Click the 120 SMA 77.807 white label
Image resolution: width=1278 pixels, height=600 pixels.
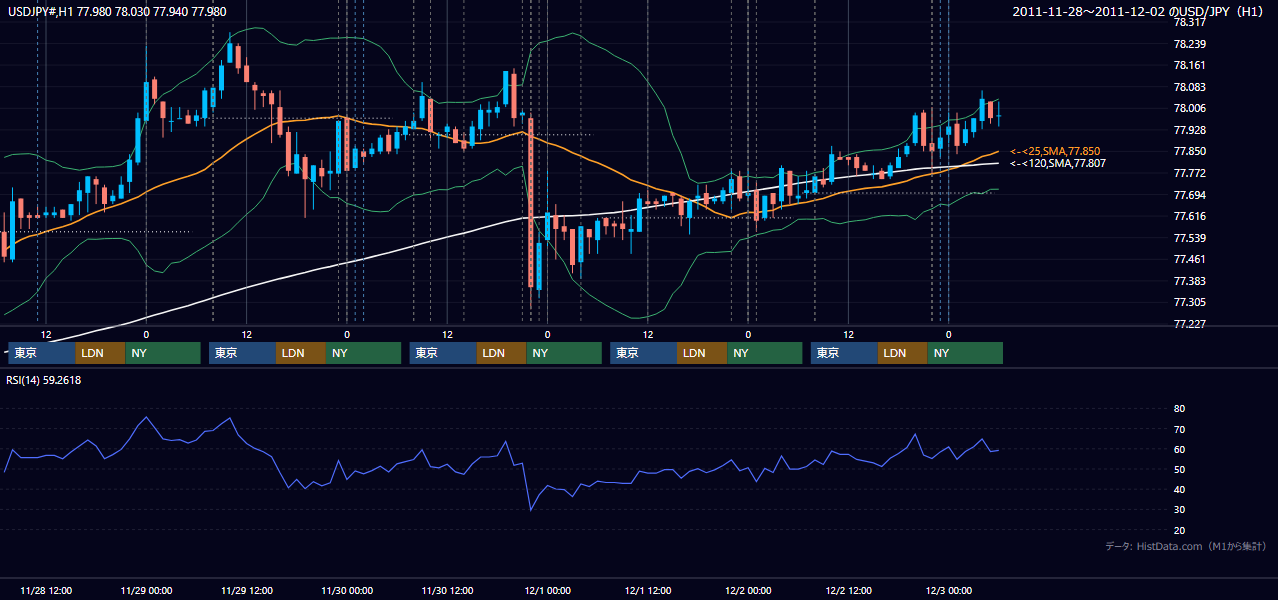[x=1058, y=163]
